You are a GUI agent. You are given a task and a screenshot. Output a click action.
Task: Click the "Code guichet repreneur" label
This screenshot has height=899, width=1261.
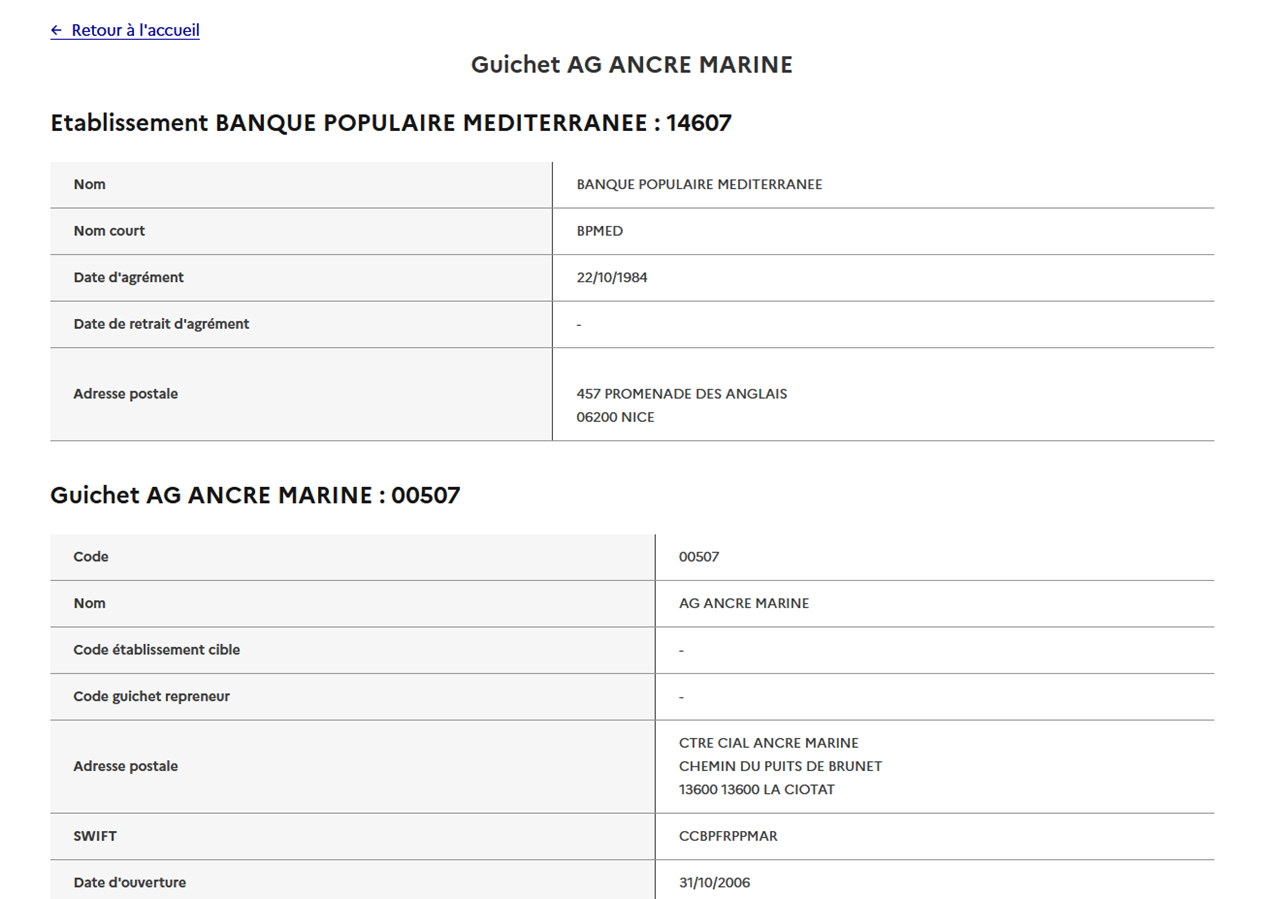click(x=151, y=697)
